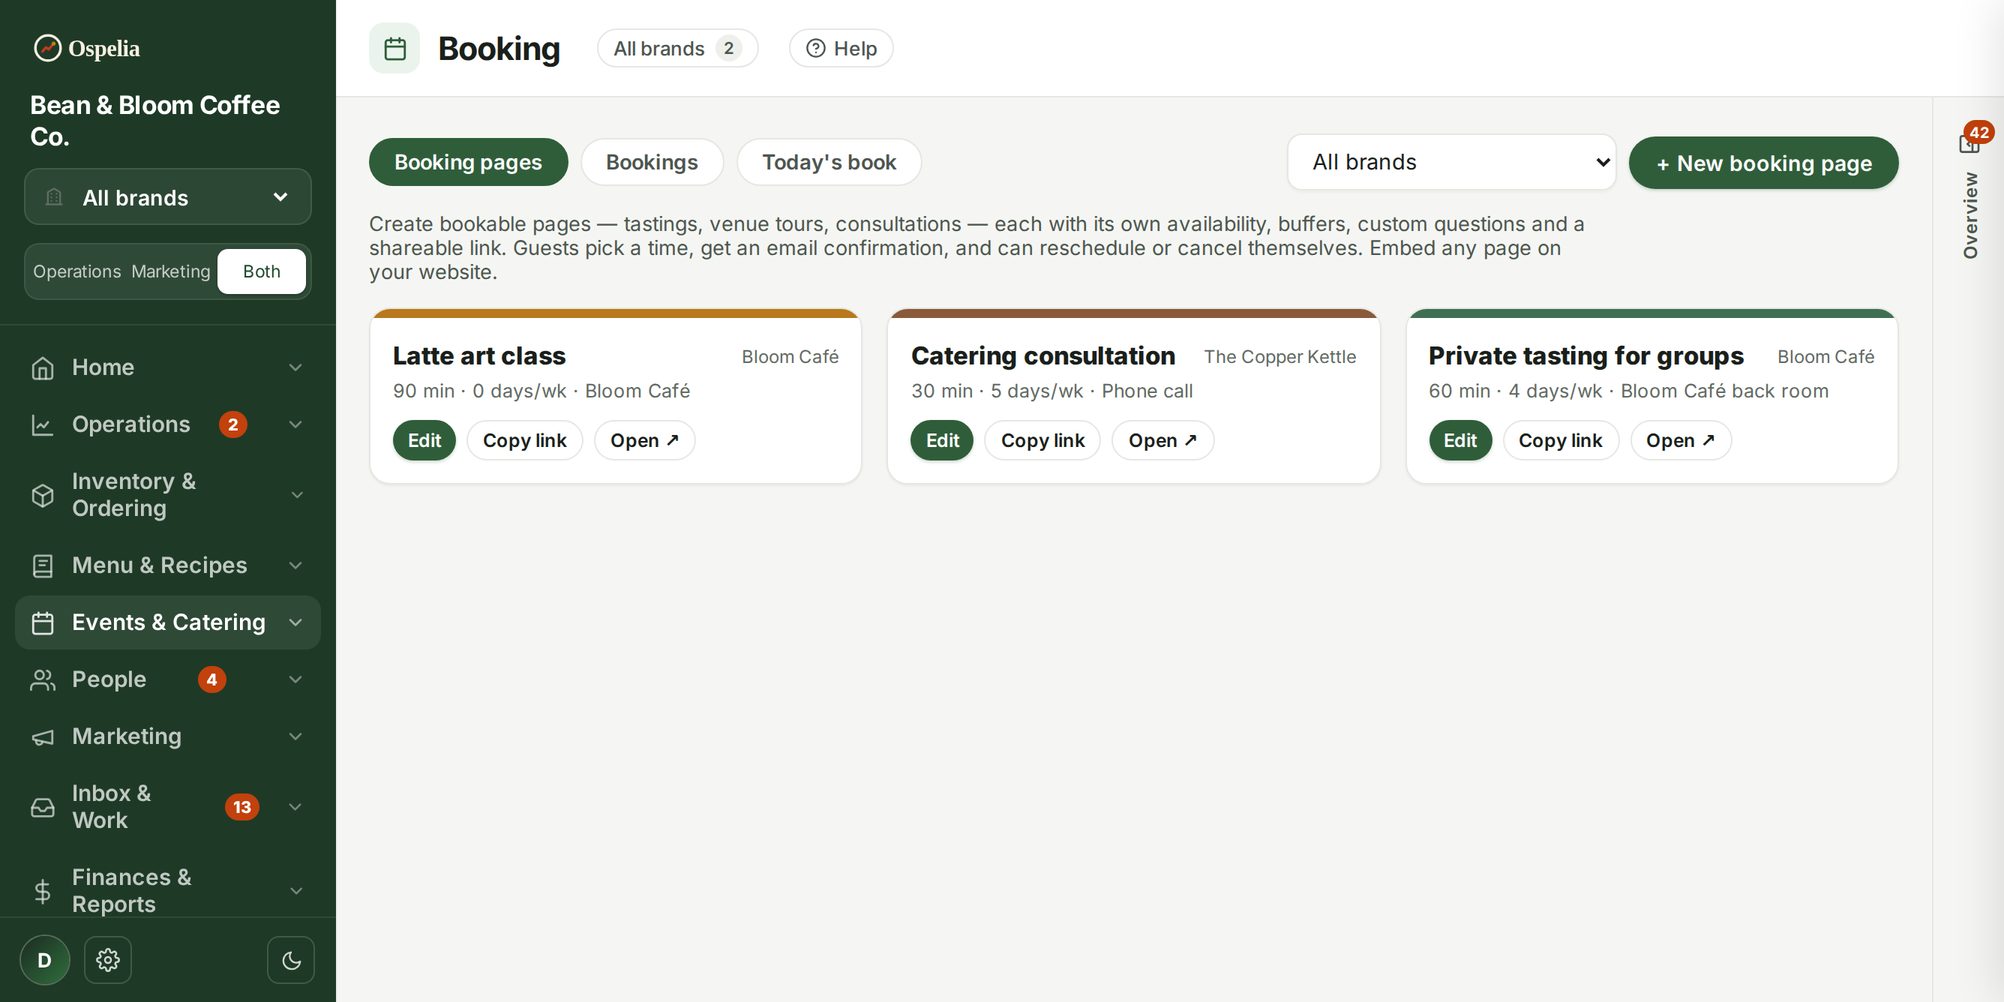Open settings gear icon in sidebar footer
Viewport: 2004px width, 1002px height.
[x=108, y=960]
